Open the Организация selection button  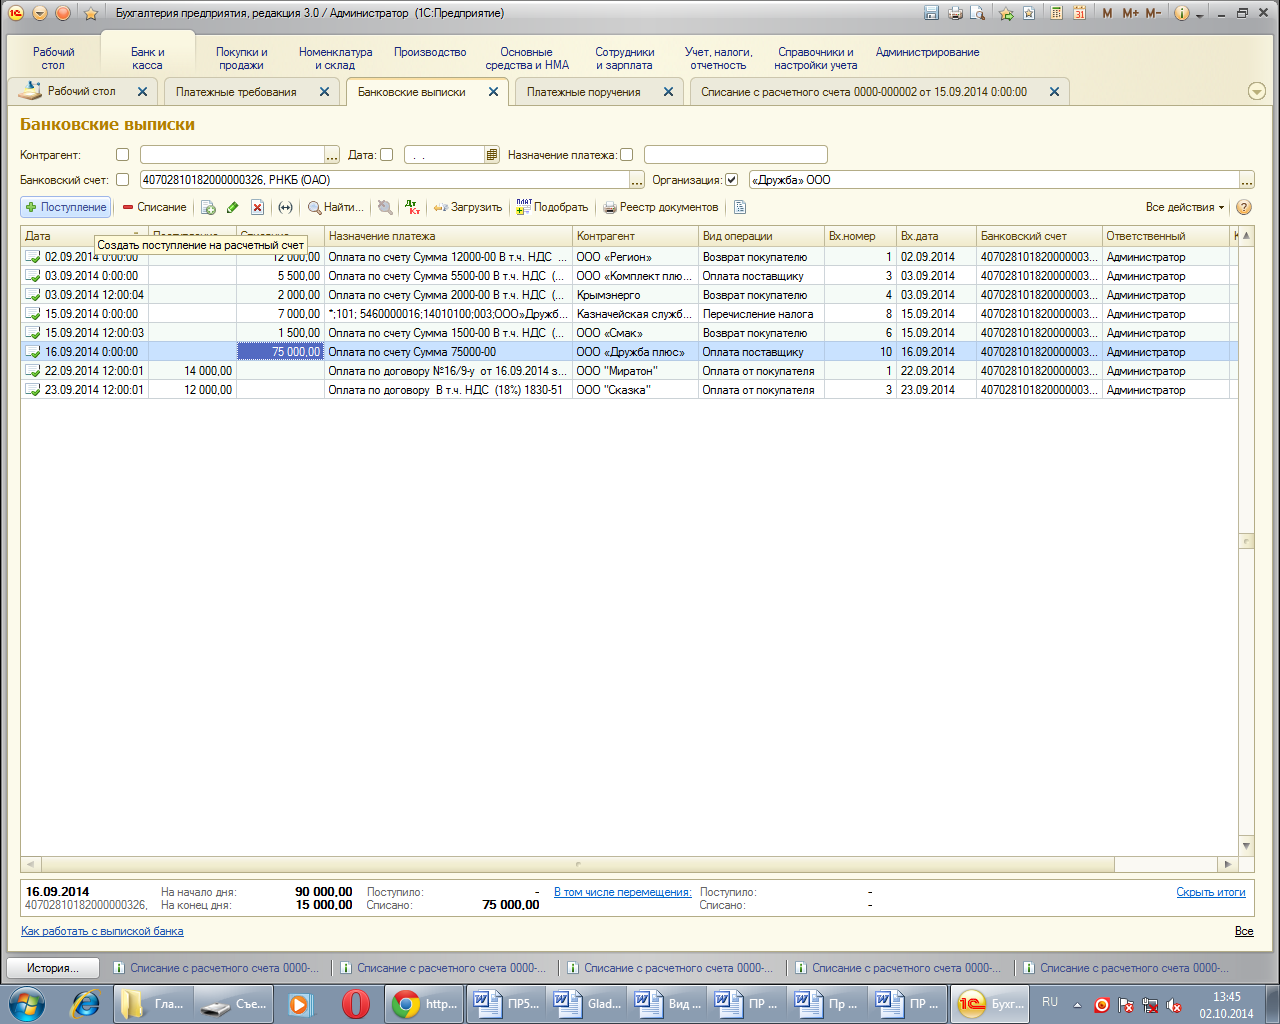click(x=1246, y=180)
